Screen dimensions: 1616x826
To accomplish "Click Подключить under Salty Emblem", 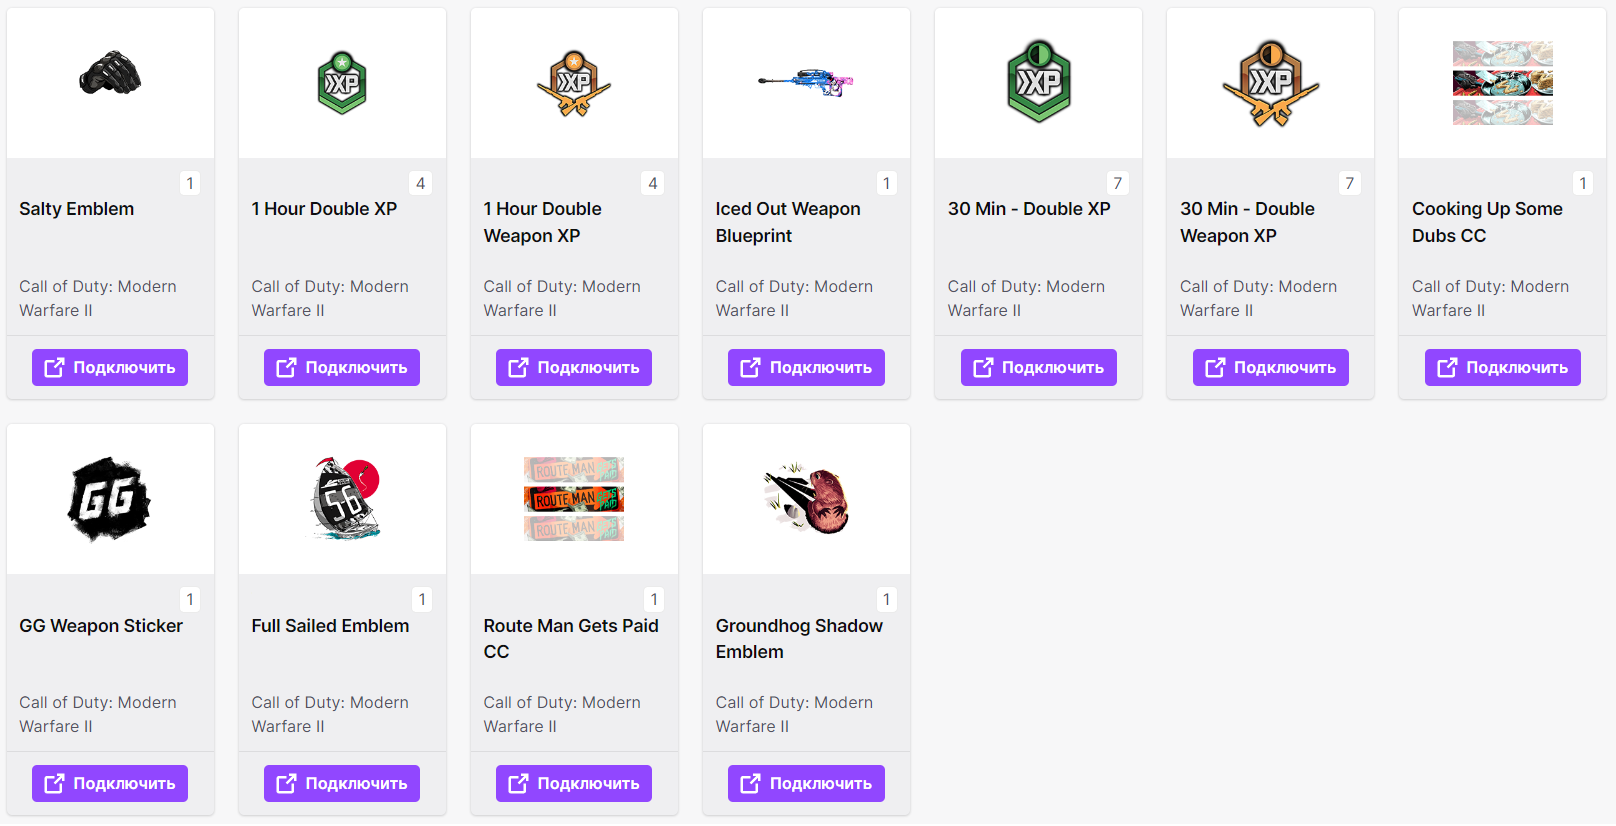I will pyautogui.click(x=110, y=367).
